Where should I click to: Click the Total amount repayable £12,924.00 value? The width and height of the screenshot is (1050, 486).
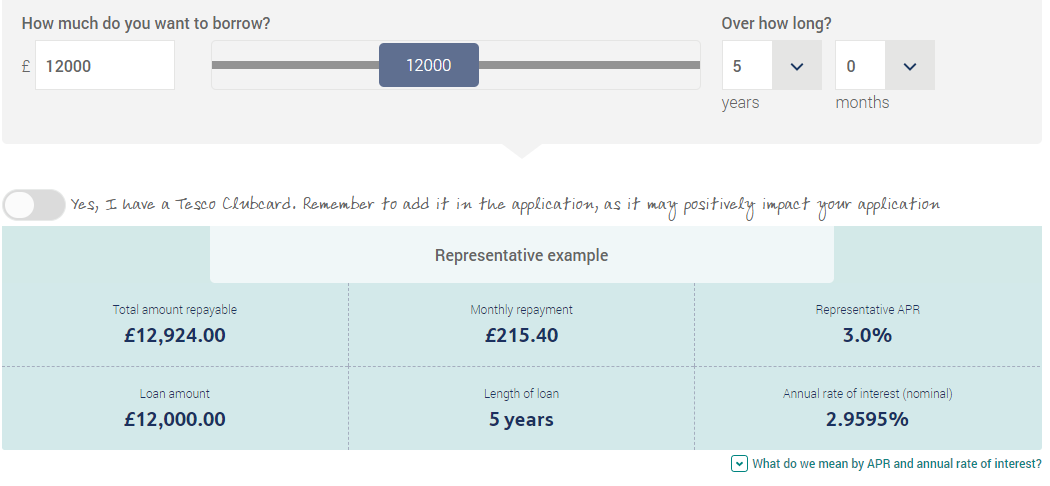[x=175, y=335]
